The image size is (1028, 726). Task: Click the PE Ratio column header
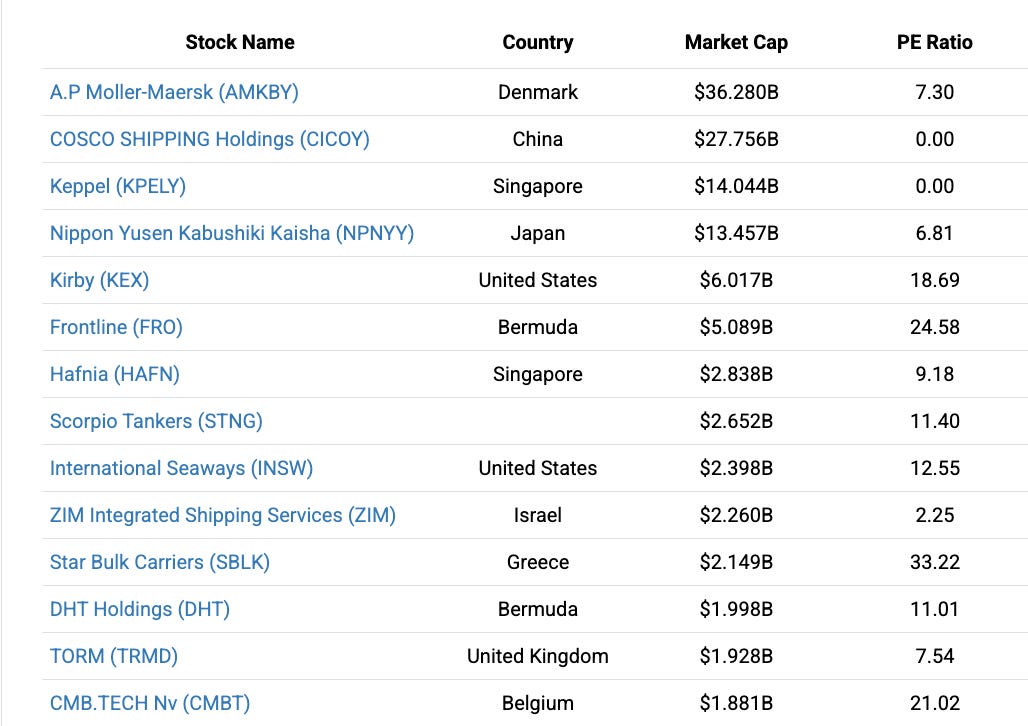[x=934, y=43]
